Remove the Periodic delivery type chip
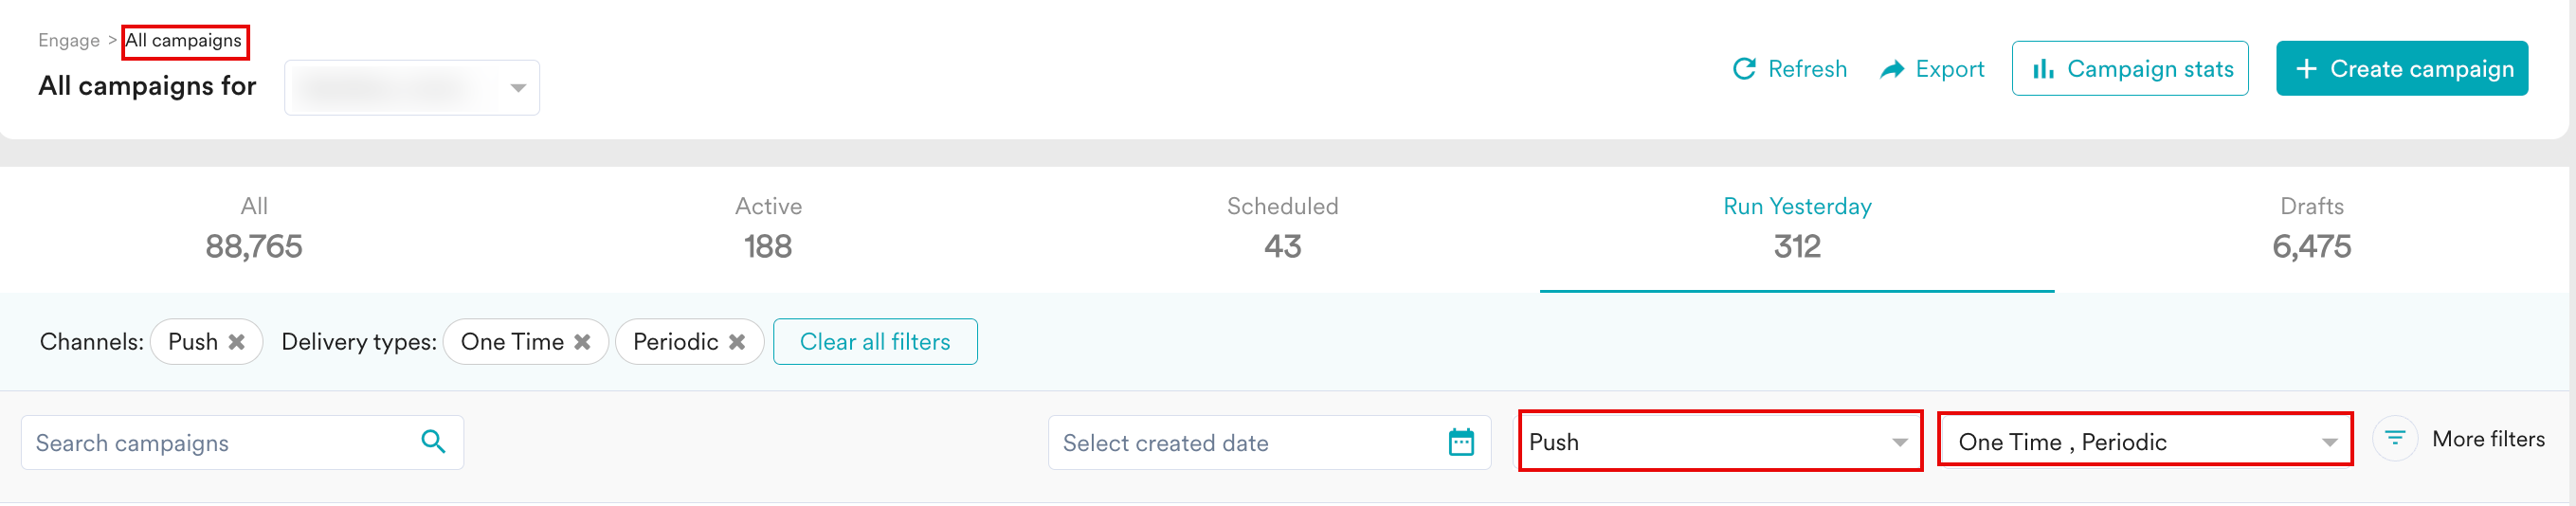The image size is (2576, 506). tap(737, 342)
